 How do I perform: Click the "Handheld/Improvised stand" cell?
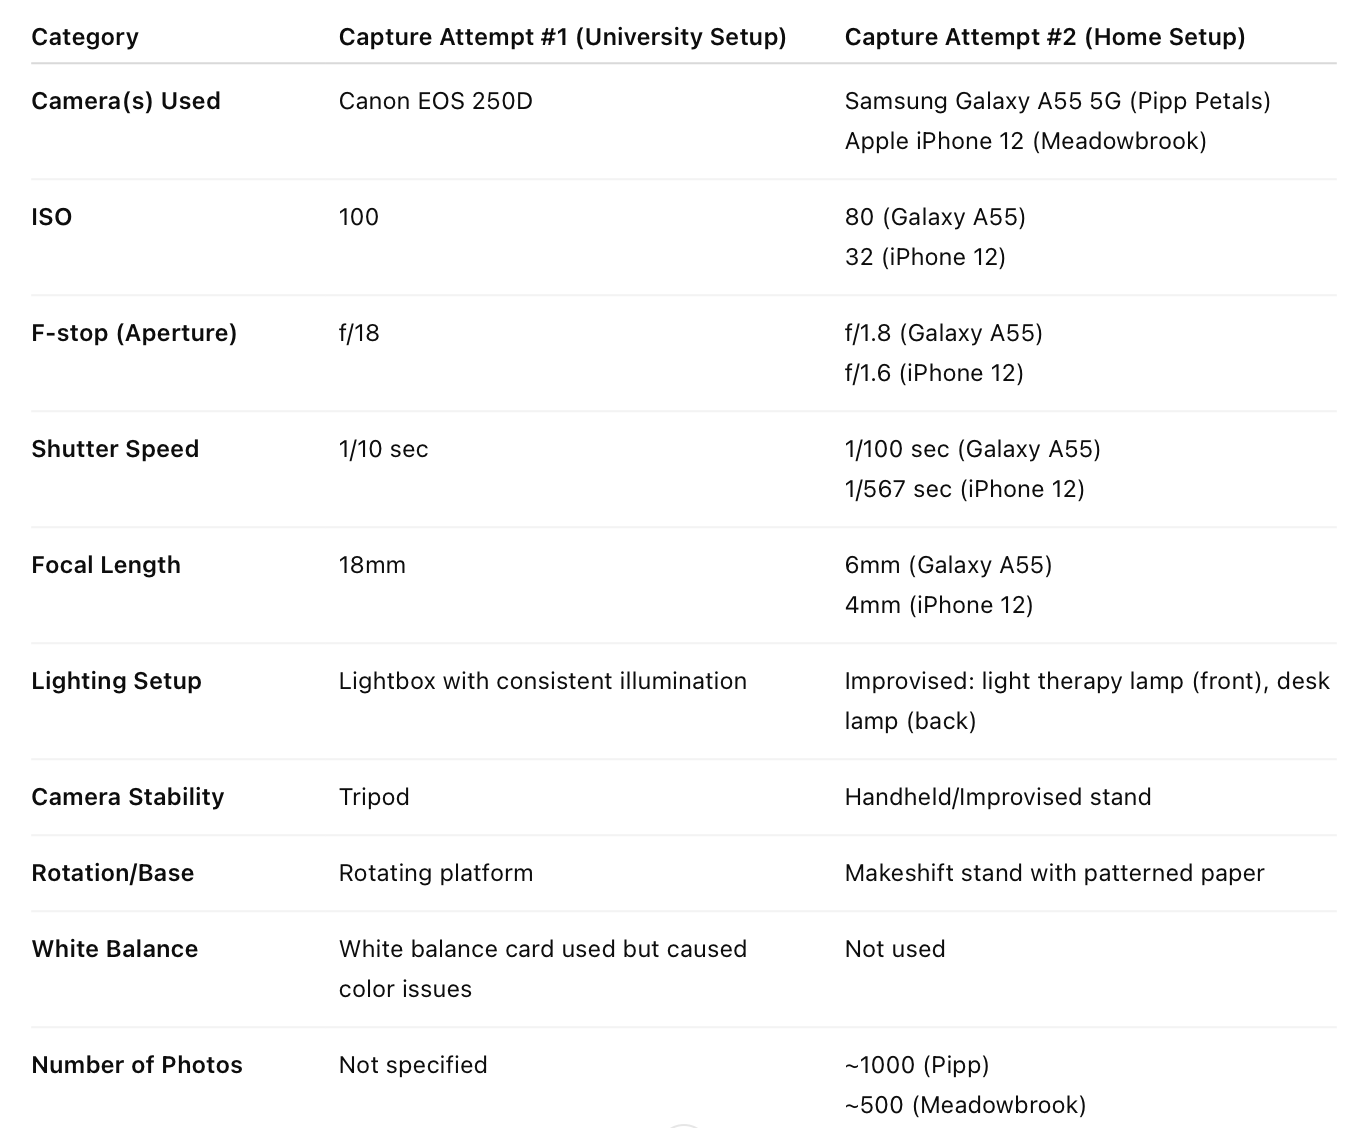(x=997, y=797)
